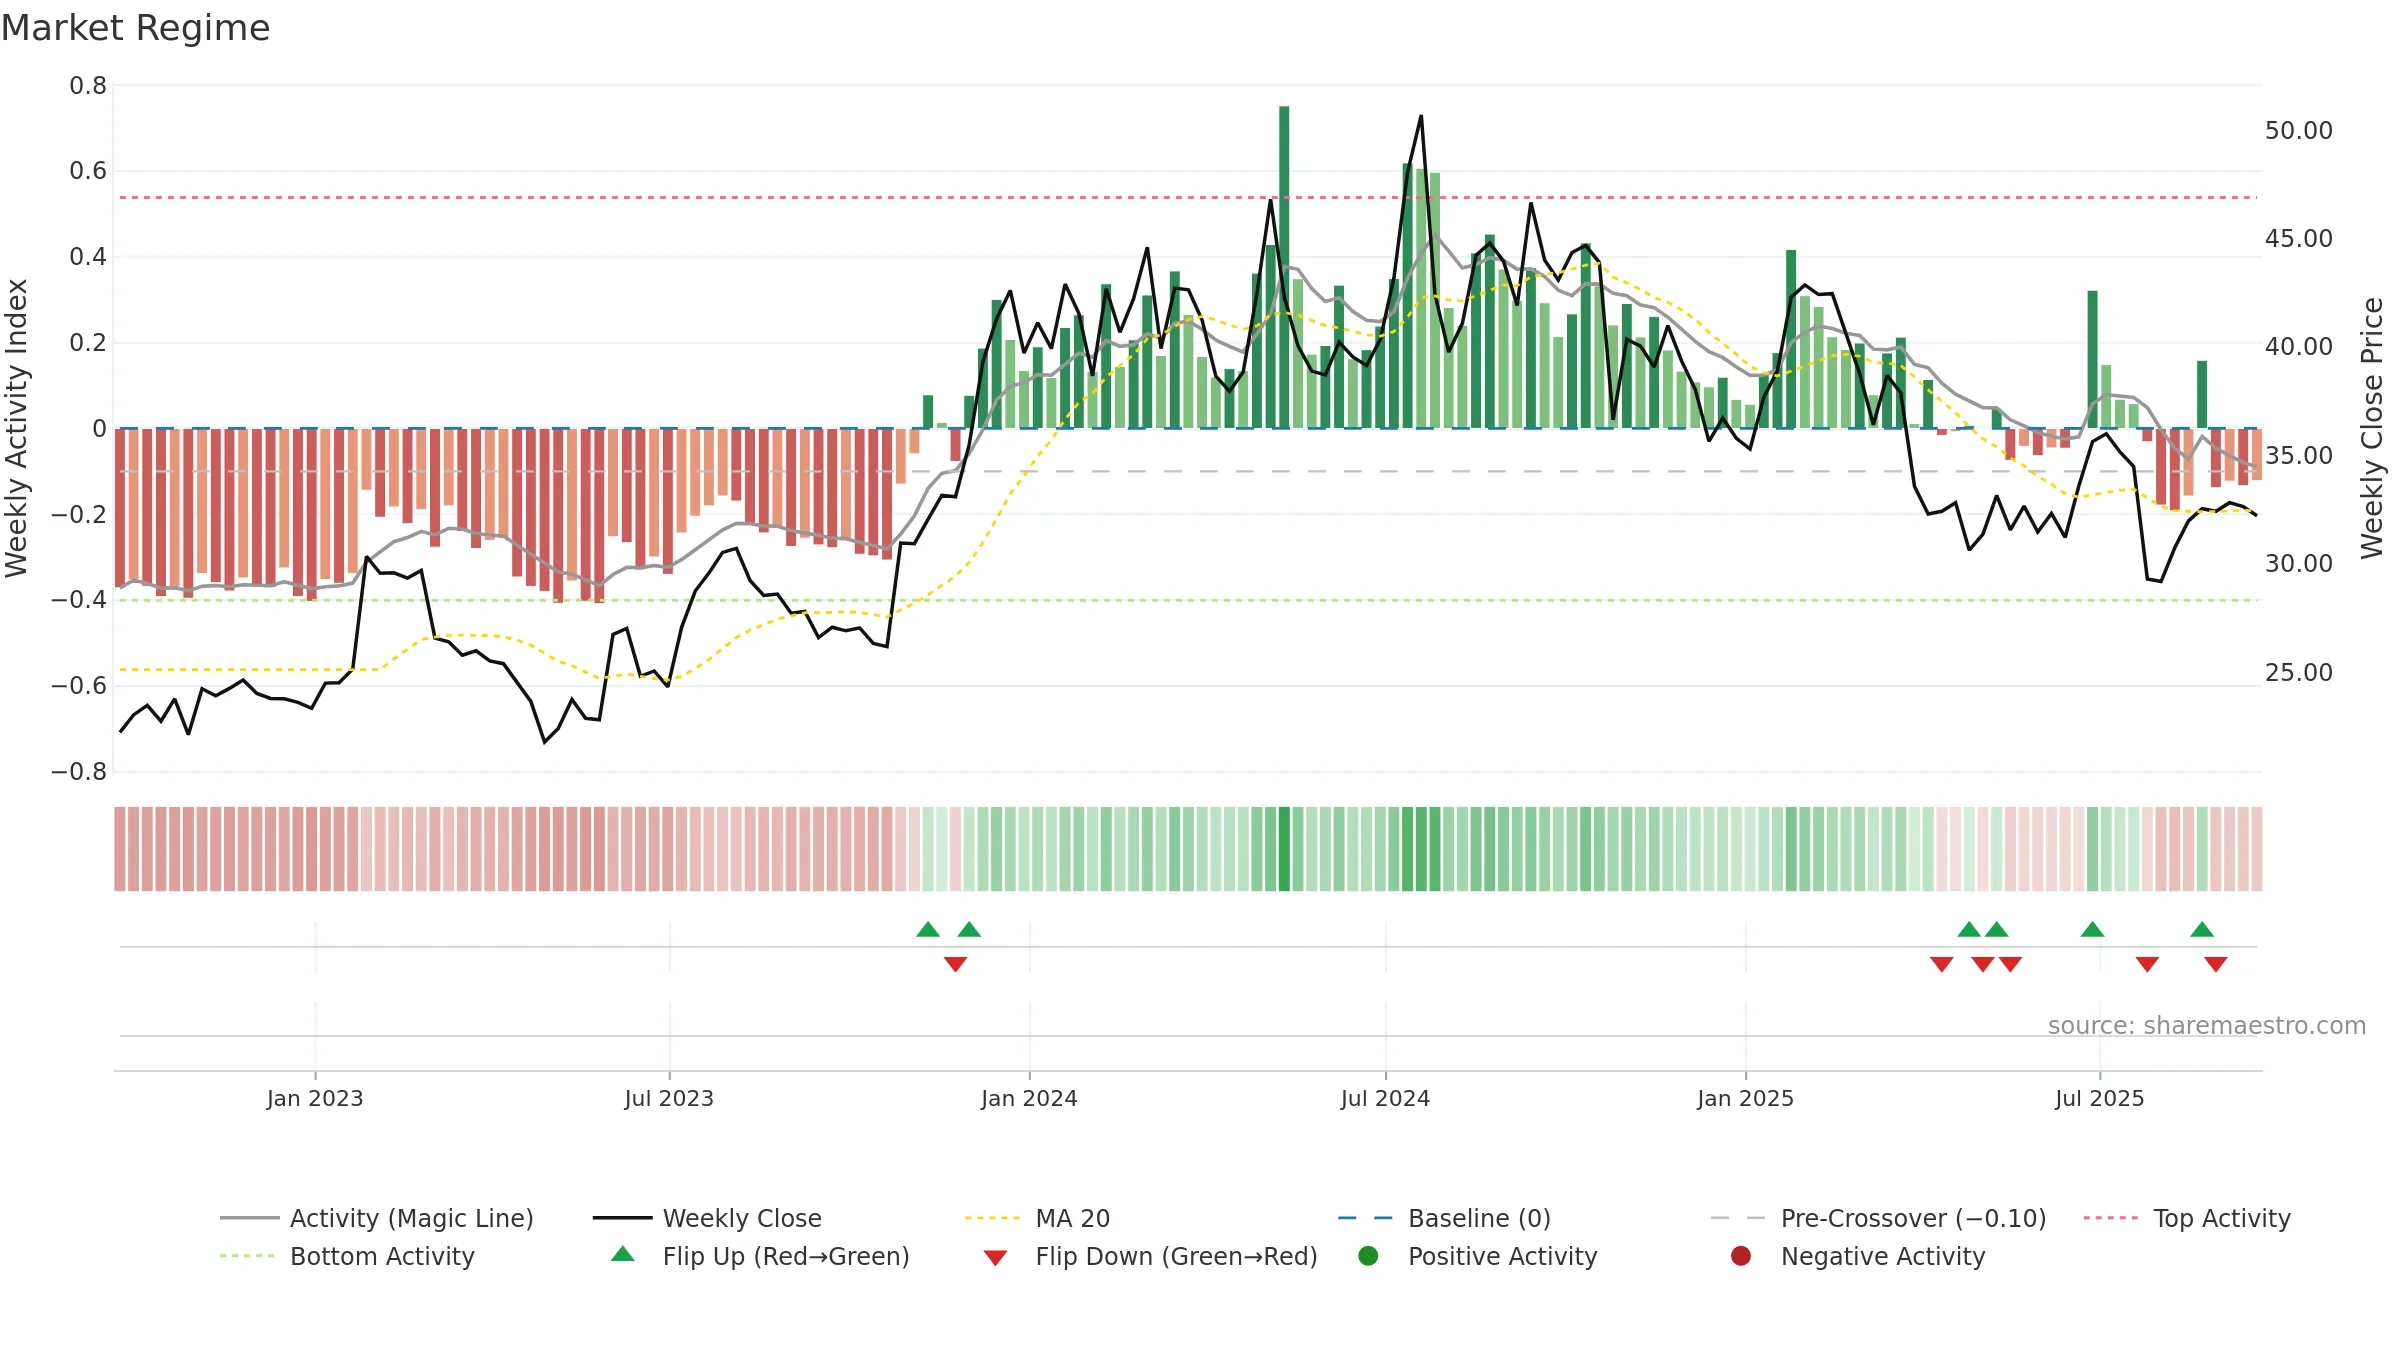The image size is (2400, 1350).
Task: Click the 0.8 activity axis tick
Action: point(88,86)
